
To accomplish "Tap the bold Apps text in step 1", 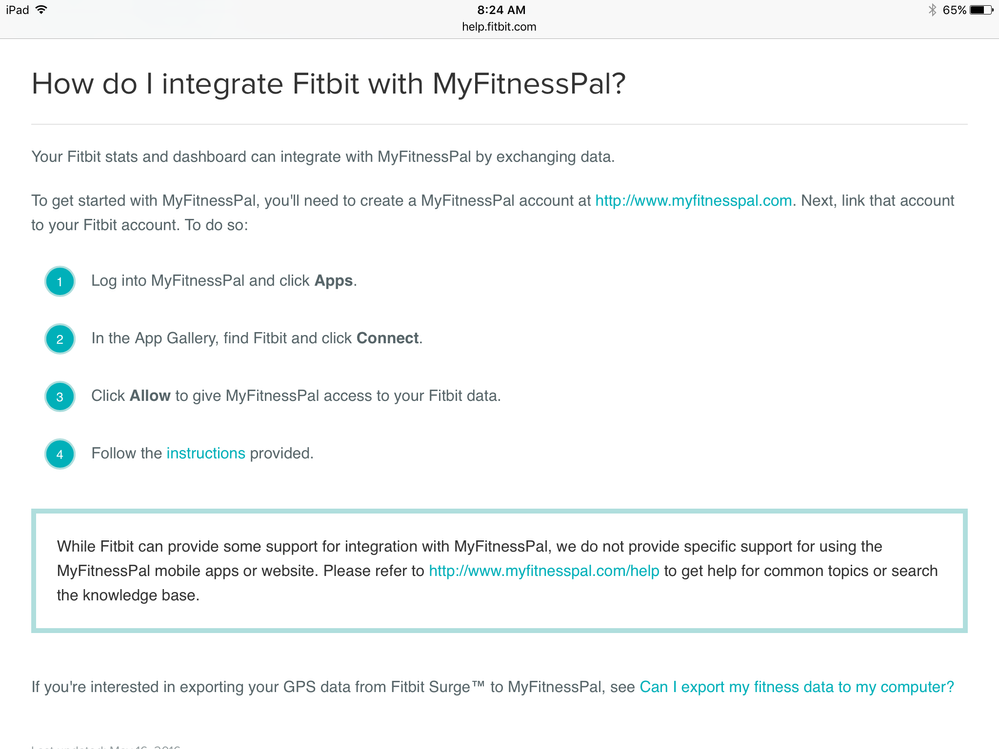I will point(333,281).
